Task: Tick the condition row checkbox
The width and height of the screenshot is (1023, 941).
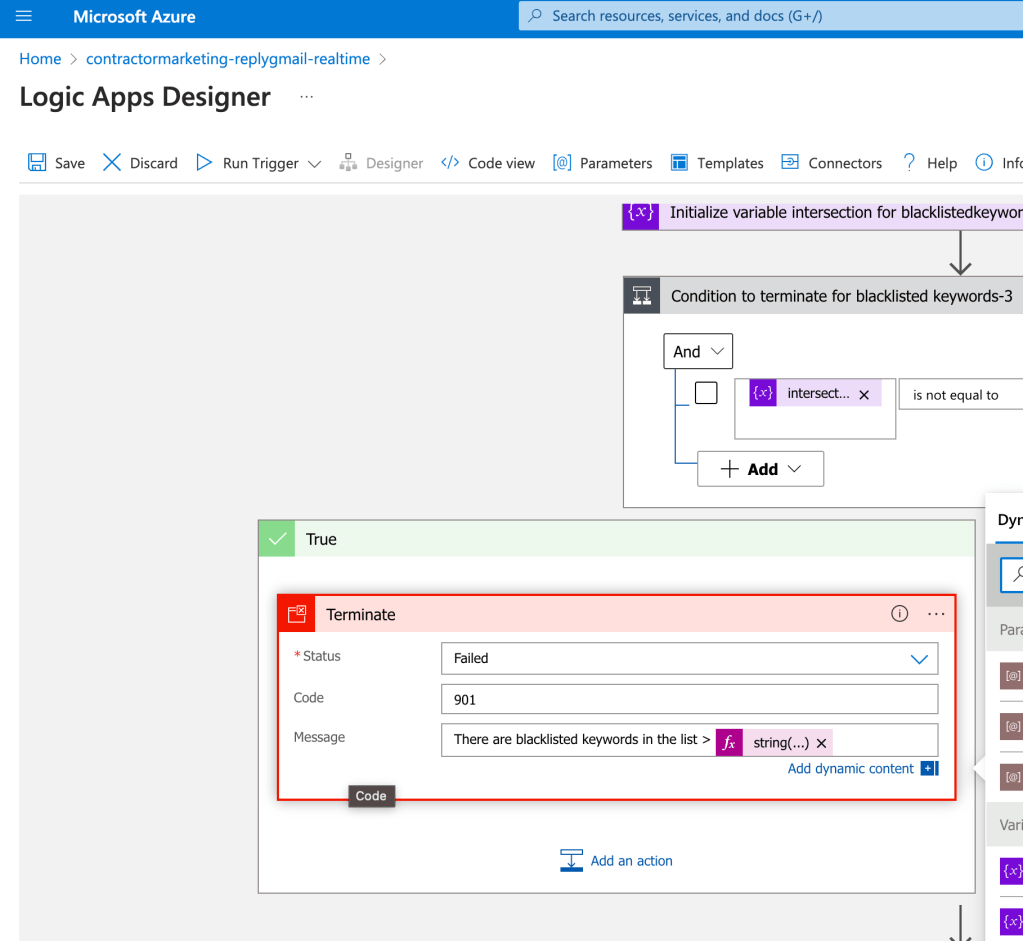Action: (x=706, y=393)
